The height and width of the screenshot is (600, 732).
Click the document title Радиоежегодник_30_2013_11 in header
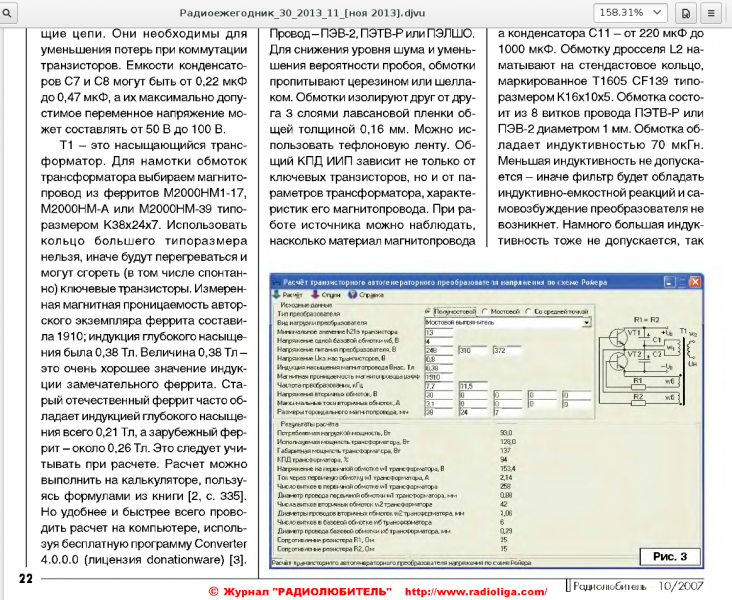(302, 13)
